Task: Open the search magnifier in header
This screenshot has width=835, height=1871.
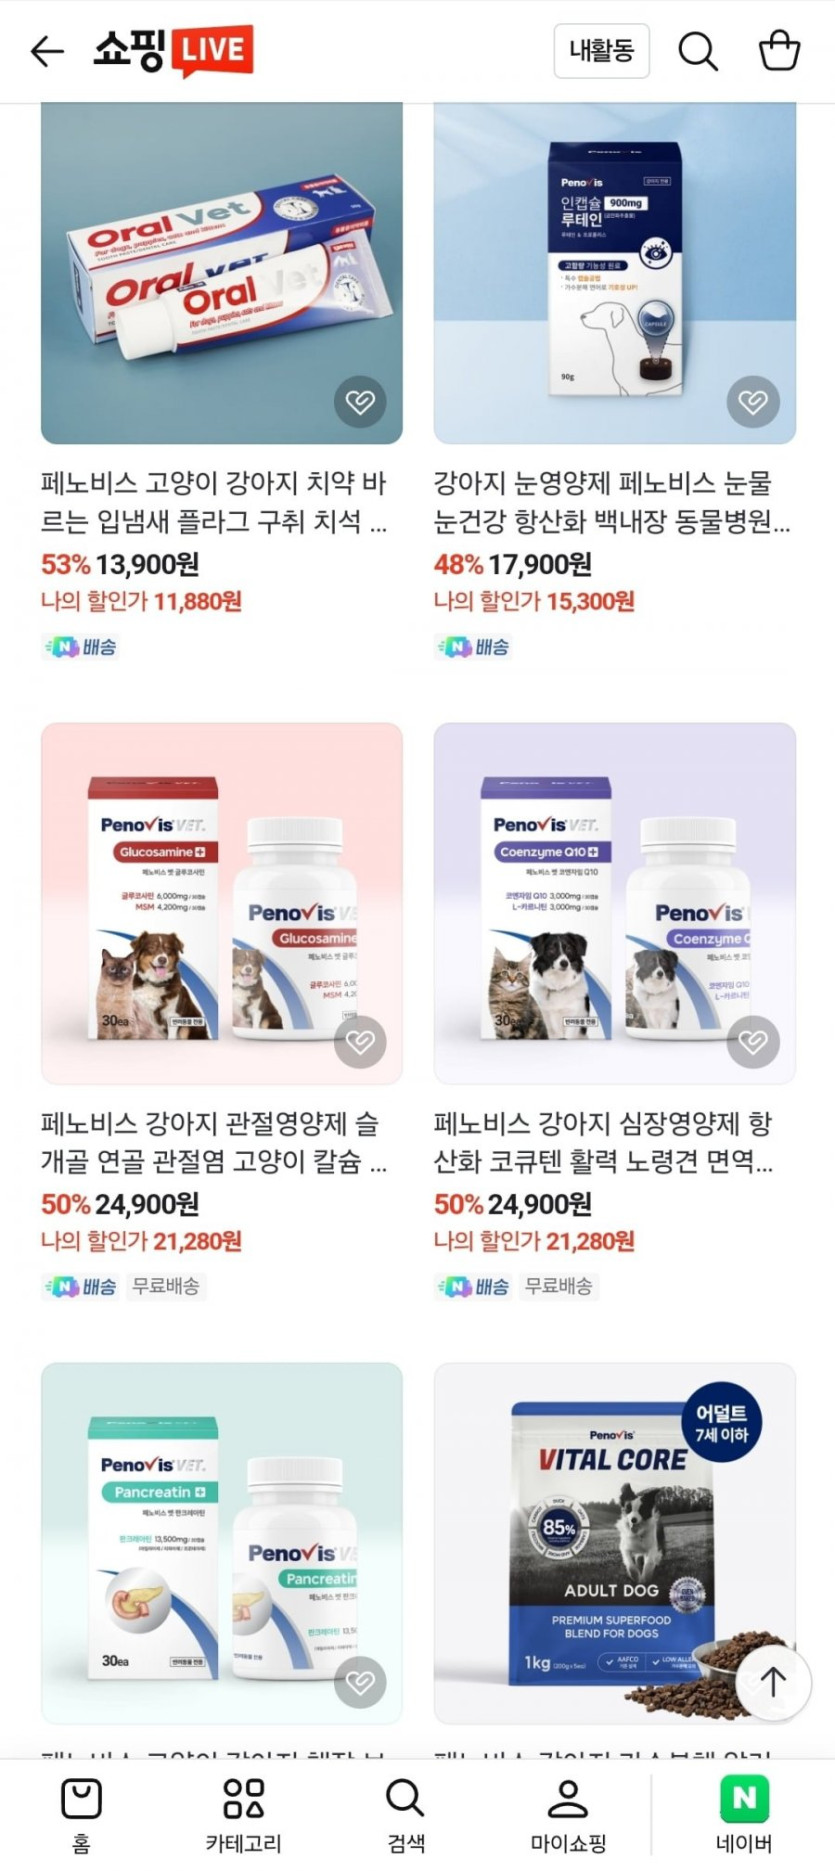Action: [698, 51]
